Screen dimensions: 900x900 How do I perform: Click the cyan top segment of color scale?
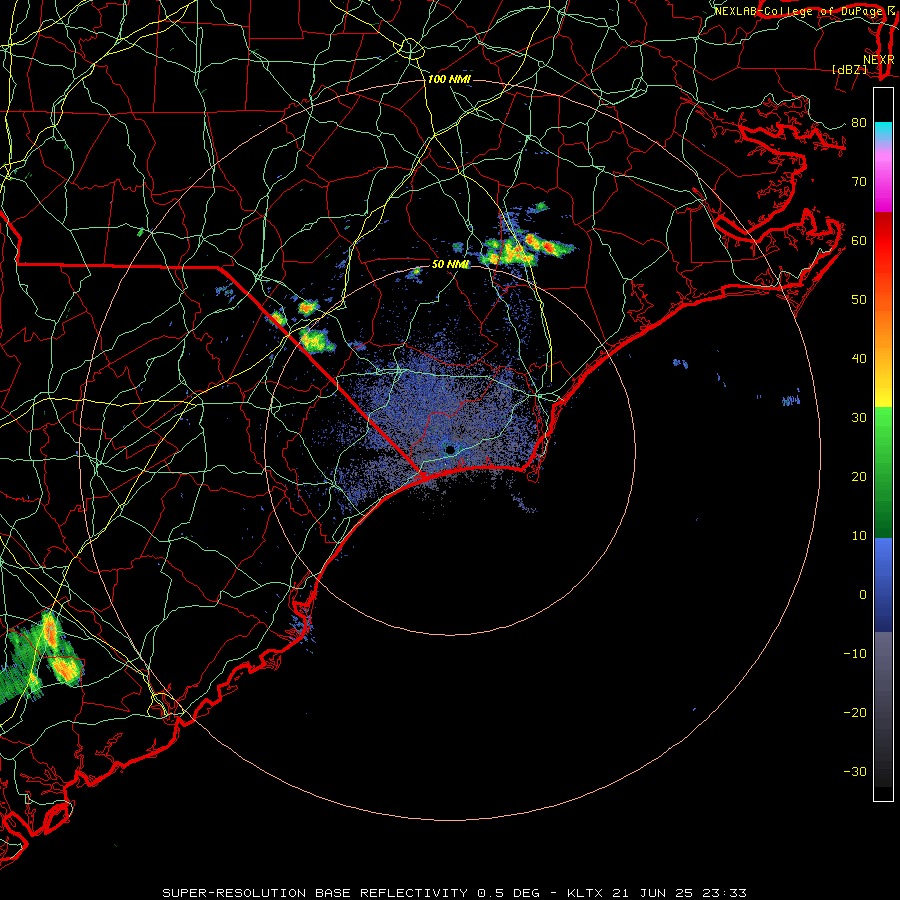[x=883, y=131]
